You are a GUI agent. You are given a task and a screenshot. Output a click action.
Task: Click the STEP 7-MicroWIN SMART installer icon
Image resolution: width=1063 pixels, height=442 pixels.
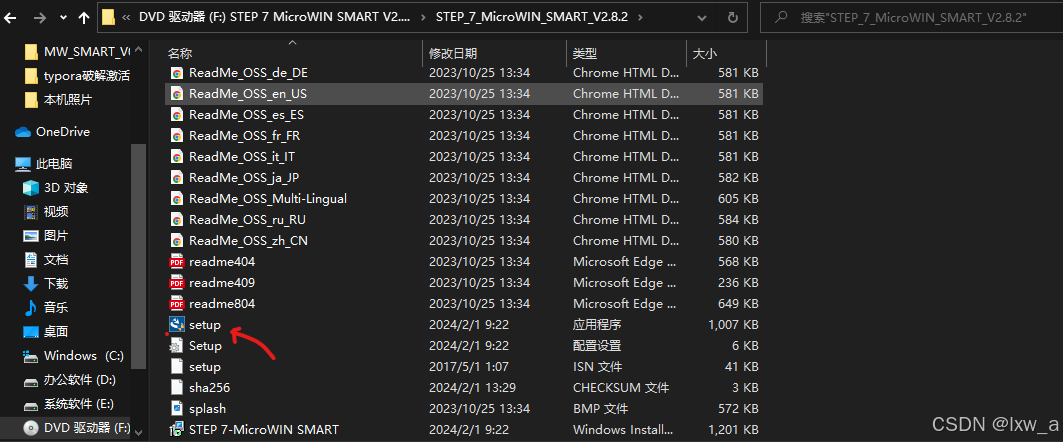[177, 429]
